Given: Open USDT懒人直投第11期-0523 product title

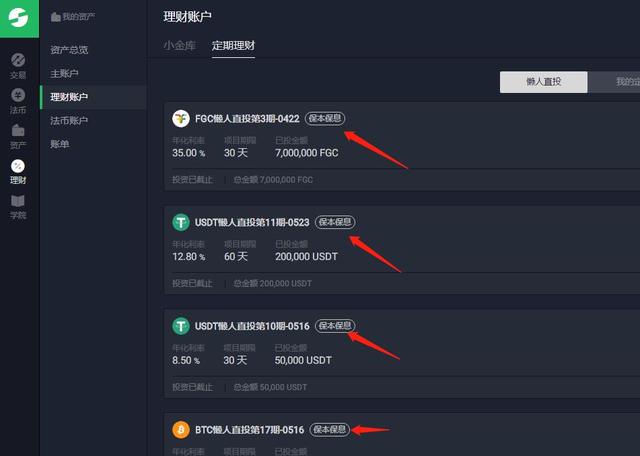Looking at the screenshot, I should coord(252,222).
